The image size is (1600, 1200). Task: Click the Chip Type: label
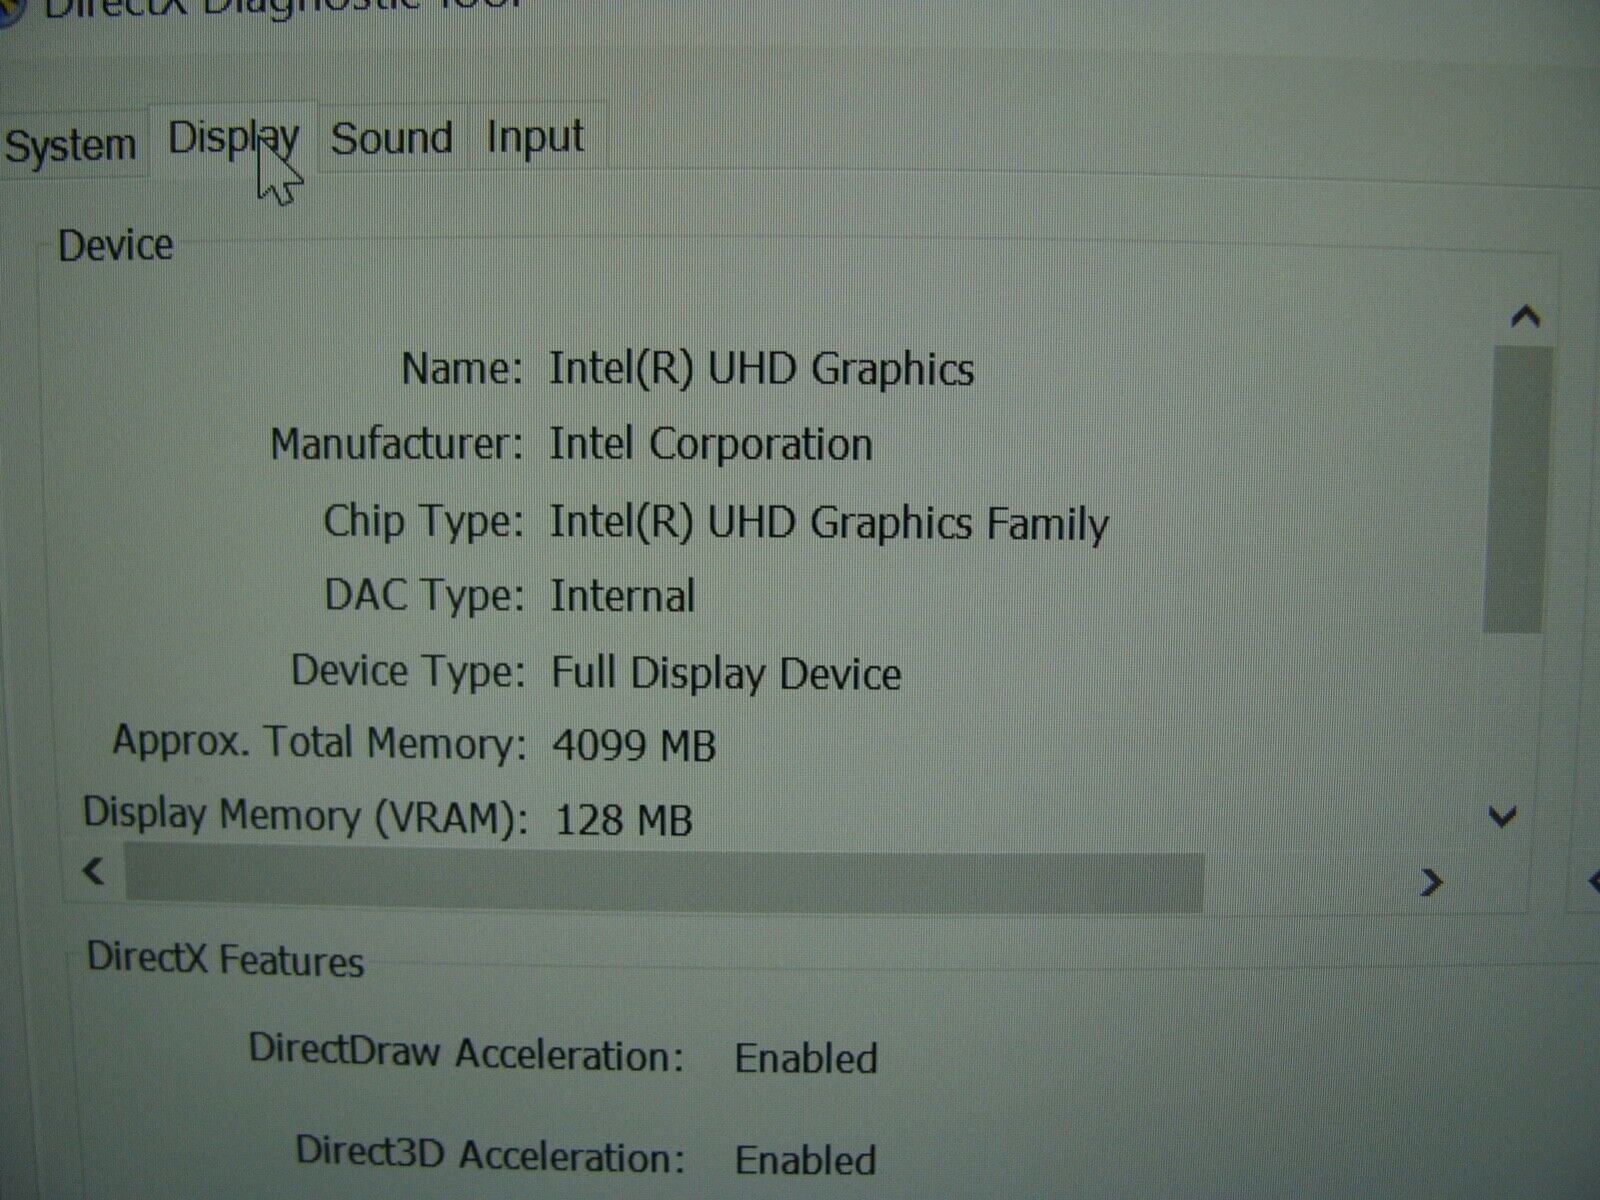pos(423,521)
